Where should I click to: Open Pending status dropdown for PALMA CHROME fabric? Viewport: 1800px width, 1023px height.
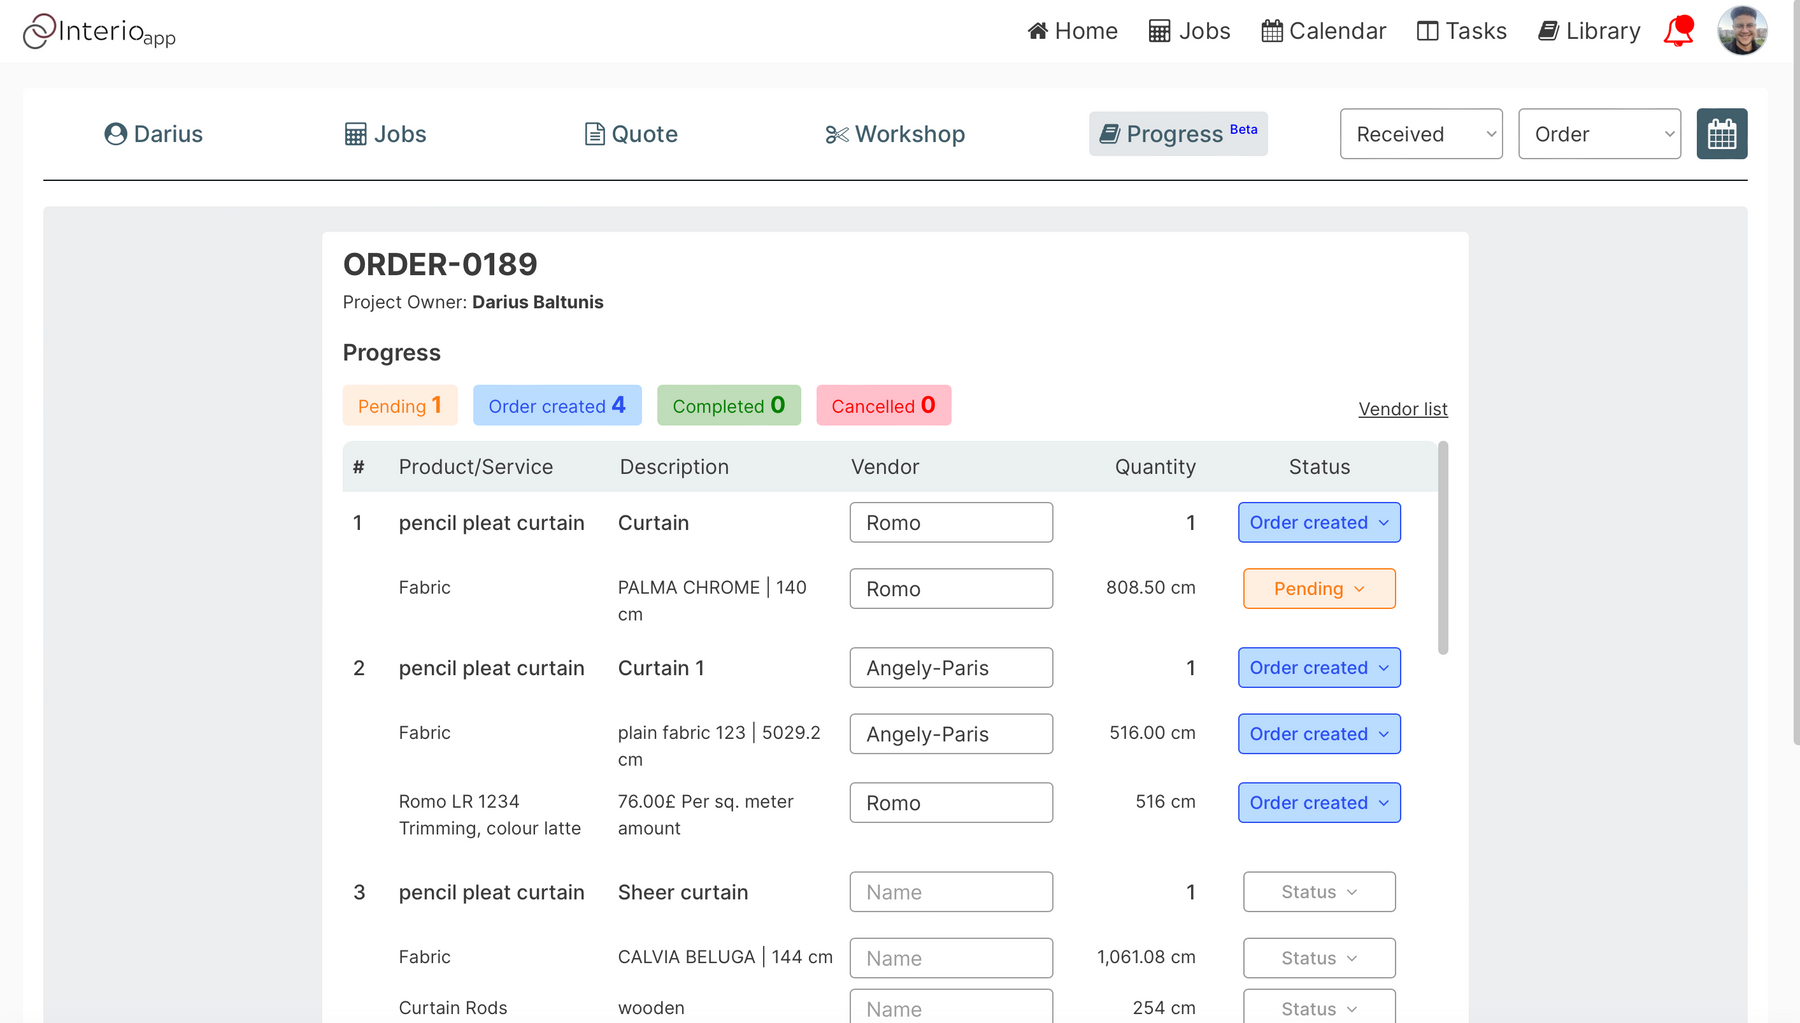(x=1319, y=589)
